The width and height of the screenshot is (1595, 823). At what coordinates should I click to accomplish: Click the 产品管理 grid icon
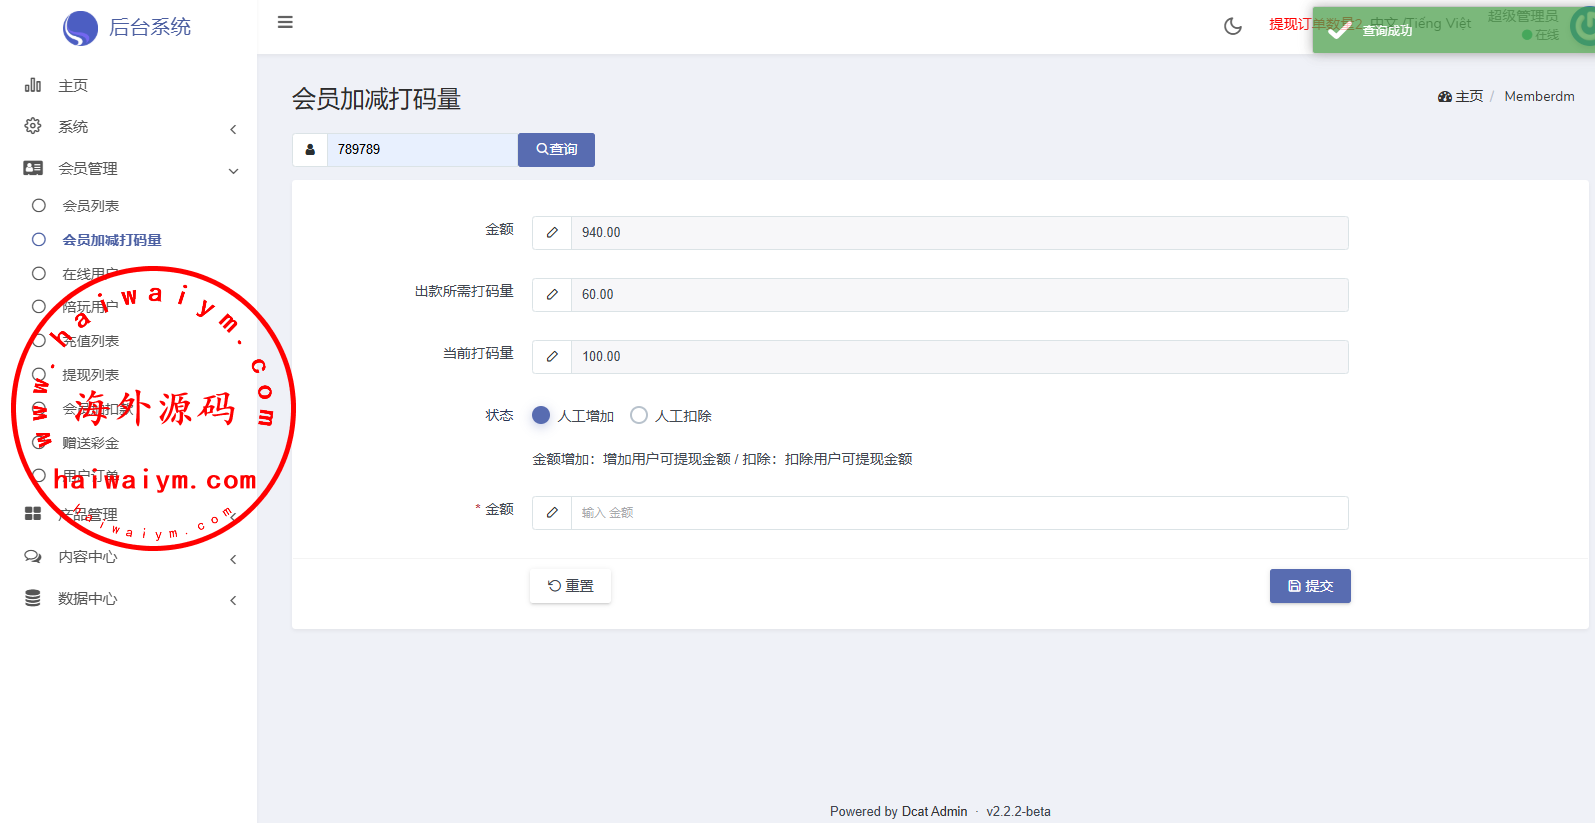tap(33, 513)
